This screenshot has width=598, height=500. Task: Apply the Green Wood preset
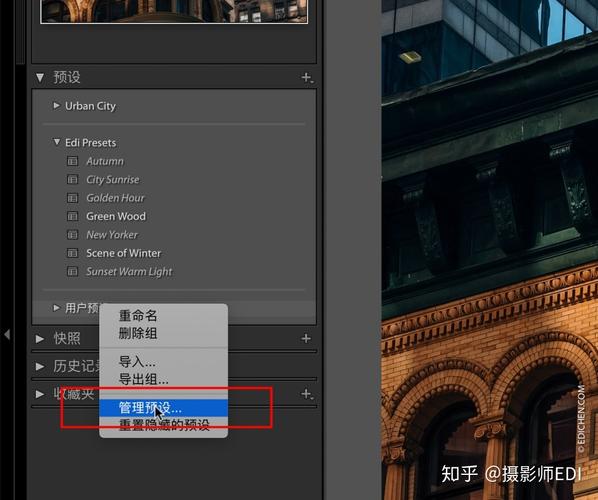(116, 216)
